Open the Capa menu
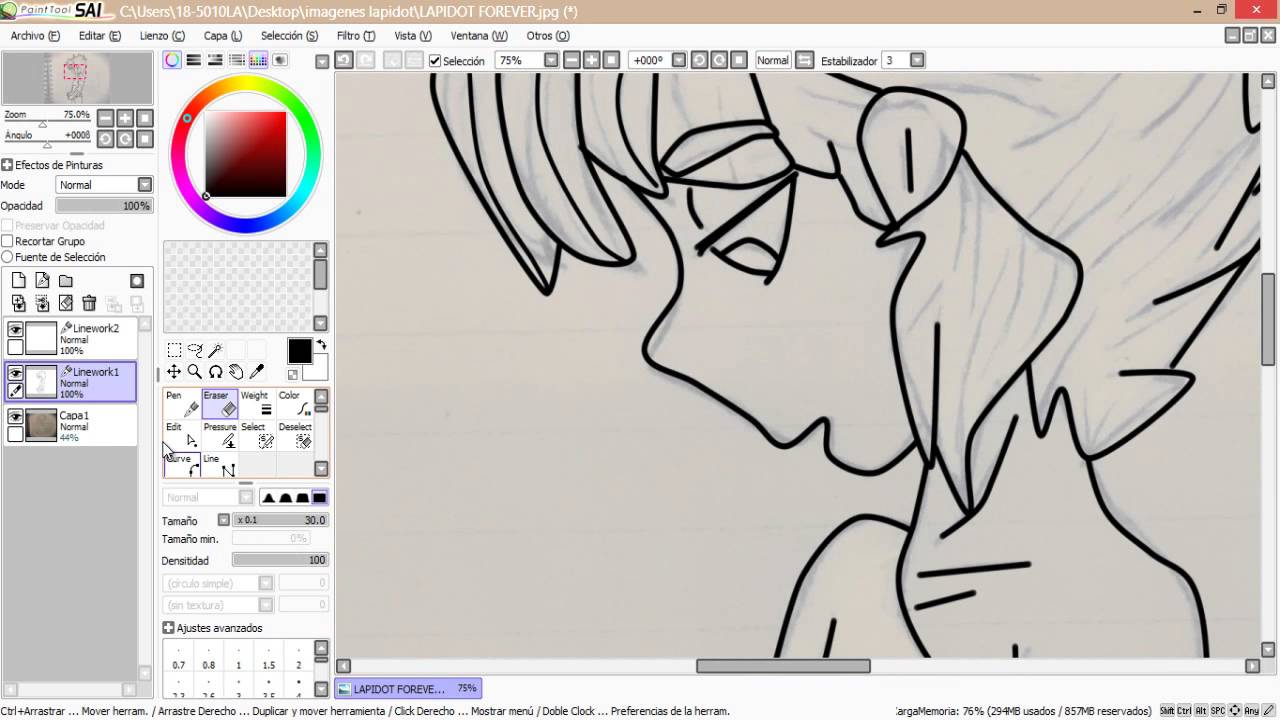 point(222,35)
